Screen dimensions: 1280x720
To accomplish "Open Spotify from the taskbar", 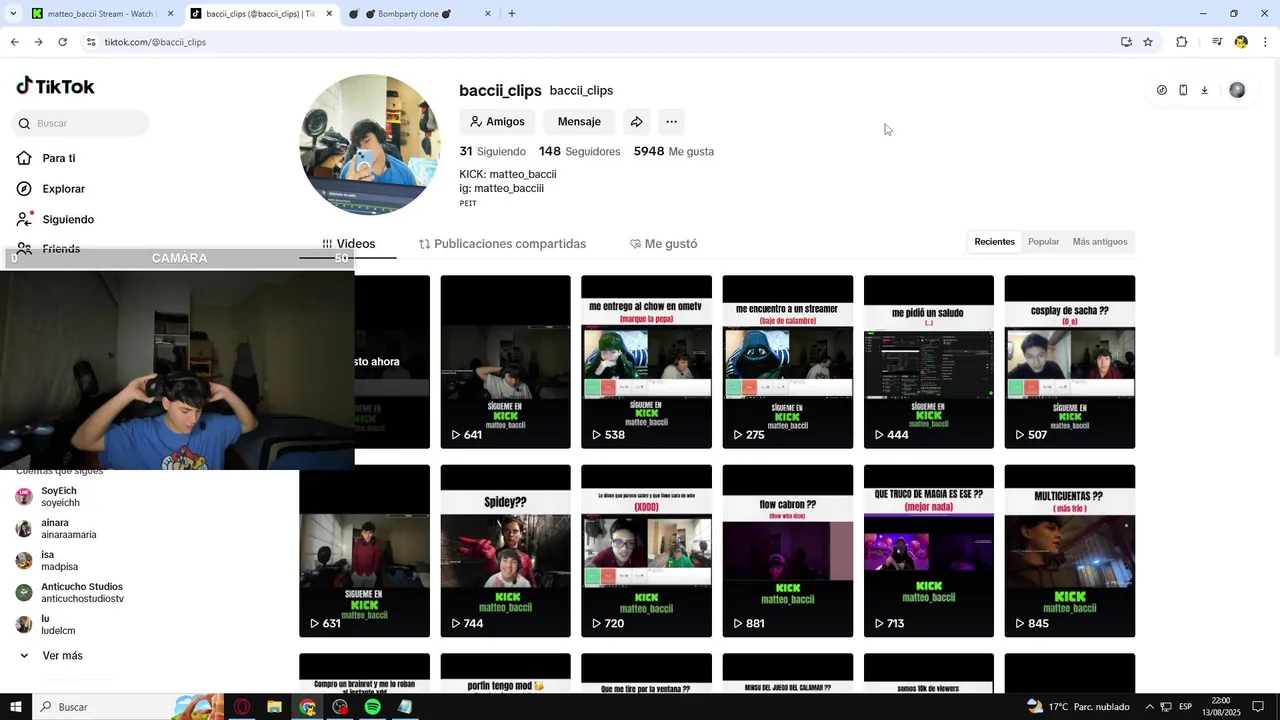I will pyautogui.click(x=372, y=707).
